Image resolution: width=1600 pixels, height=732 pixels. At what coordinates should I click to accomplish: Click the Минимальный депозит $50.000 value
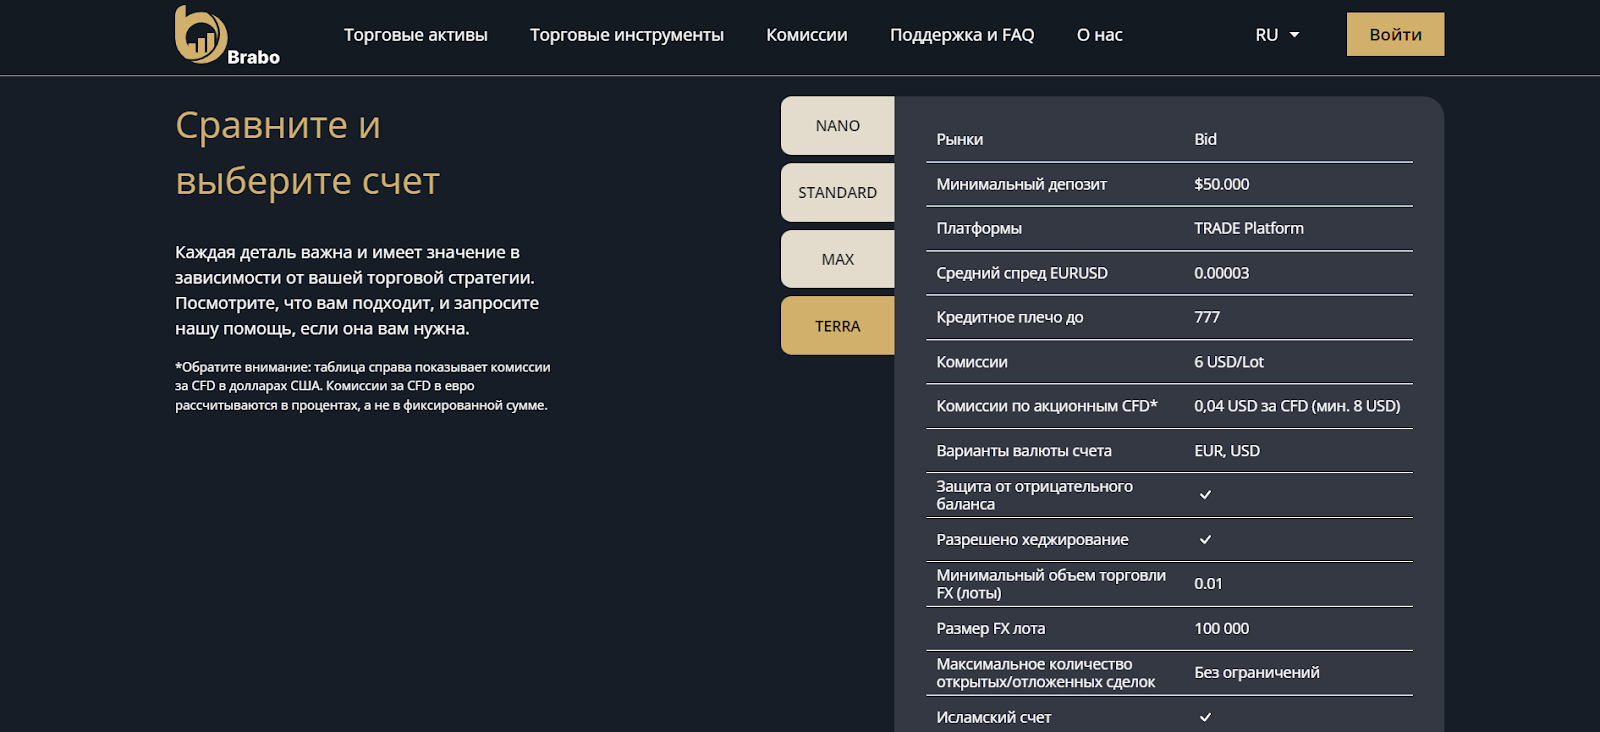[1221, 184]
